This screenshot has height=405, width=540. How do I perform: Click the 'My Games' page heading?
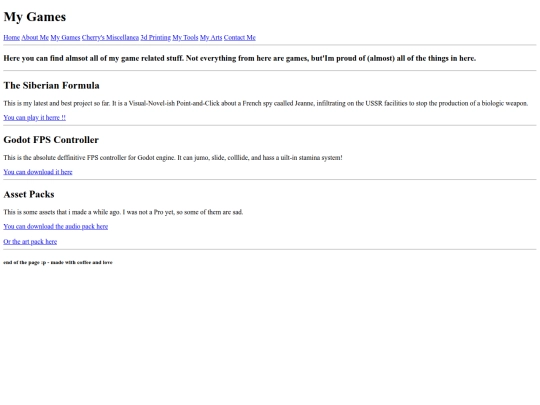coord(35,17)
